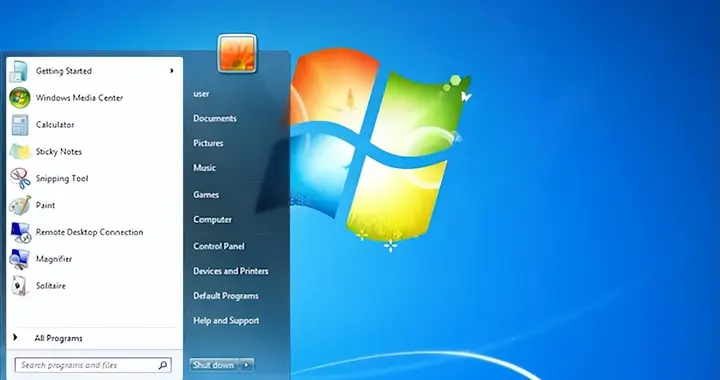Click the Magnifier label
Viewport: 720px width, 380px height.
click(54, 259)
